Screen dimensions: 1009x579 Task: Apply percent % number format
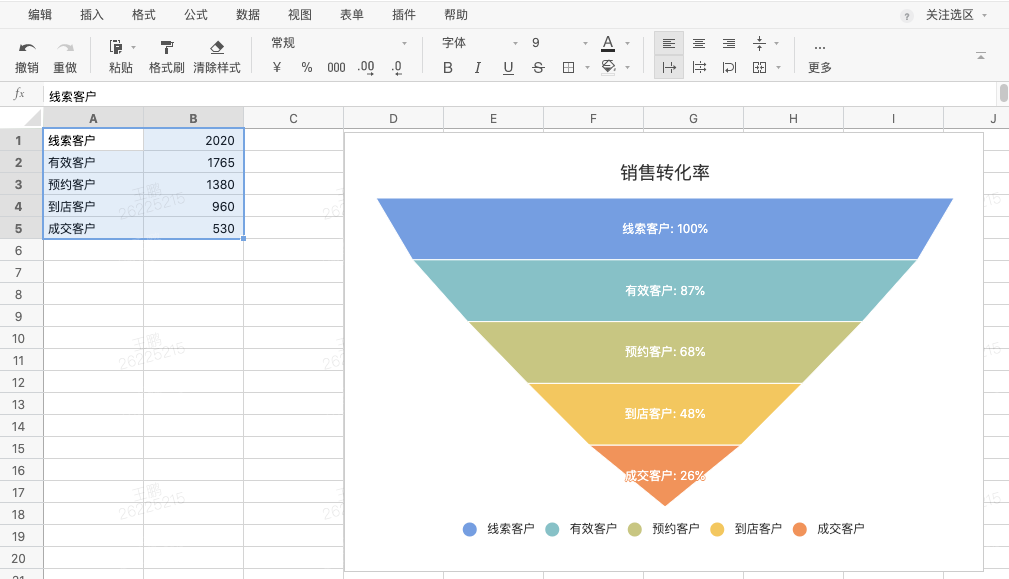tap(307, 68)
